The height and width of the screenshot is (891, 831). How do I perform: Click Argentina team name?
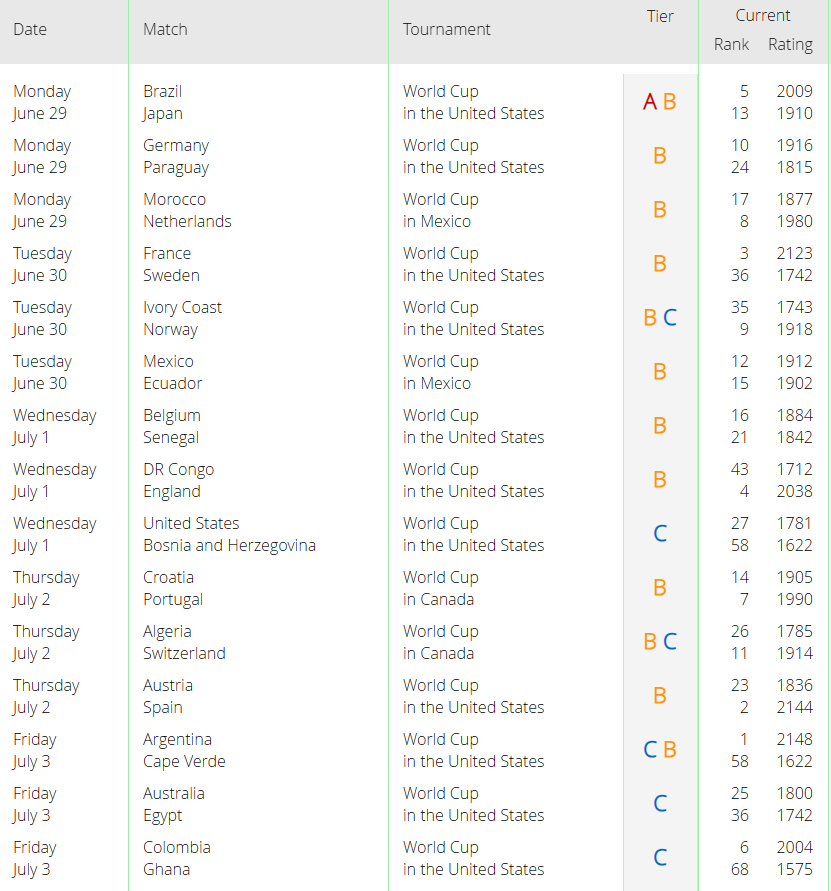tap(177, 739)
